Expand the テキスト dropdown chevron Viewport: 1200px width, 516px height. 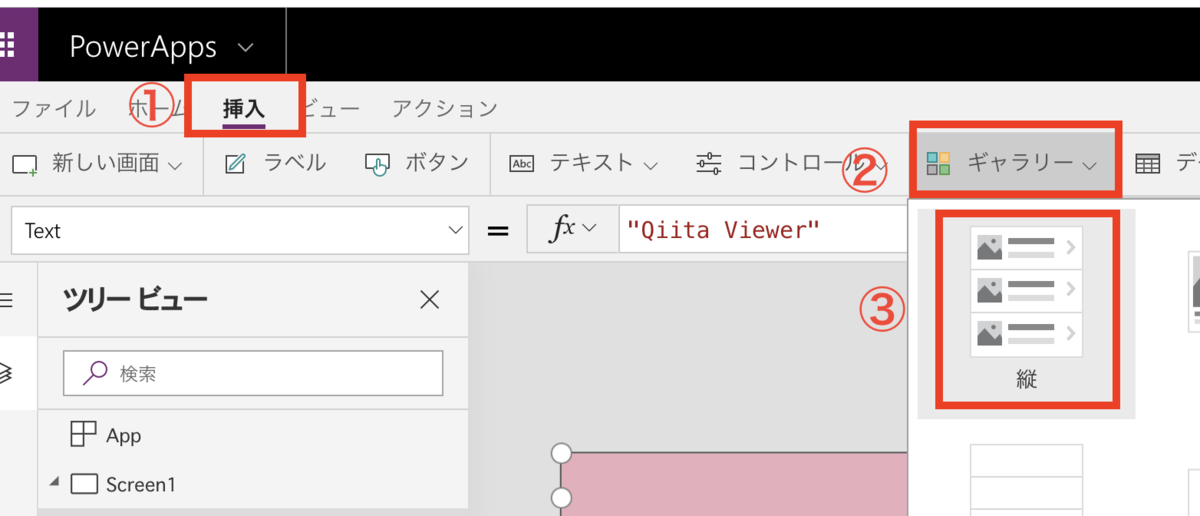coord(650,165)
